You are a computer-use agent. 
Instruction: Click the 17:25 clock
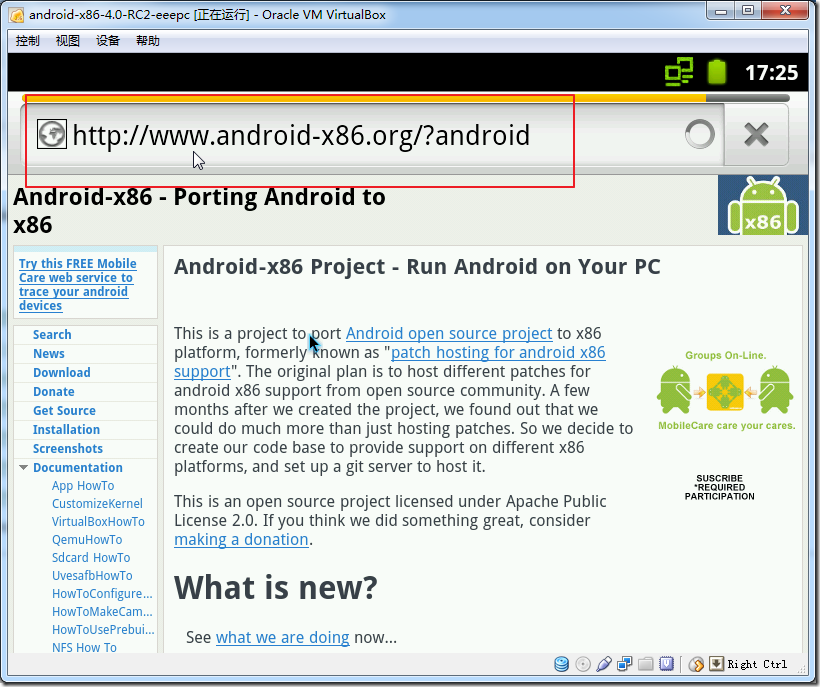(771, 72)
